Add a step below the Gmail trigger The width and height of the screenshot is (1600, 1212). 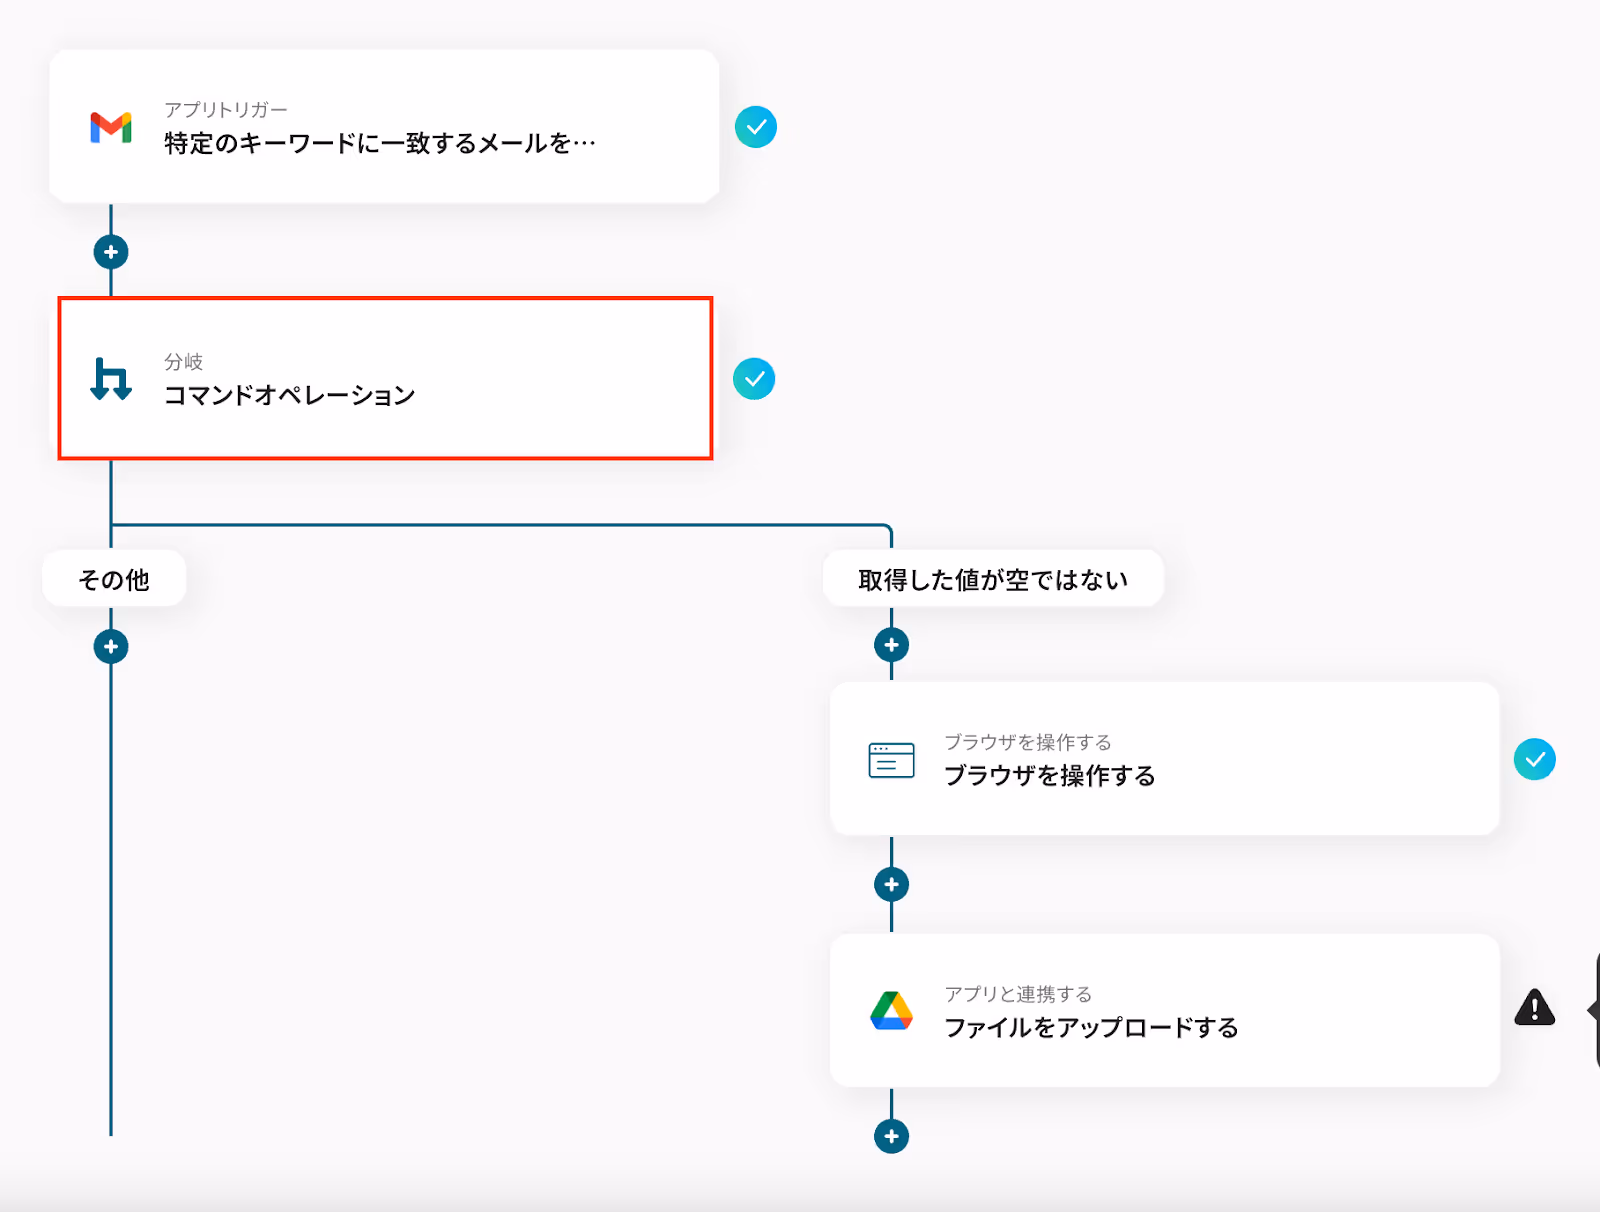coord(111,252)
